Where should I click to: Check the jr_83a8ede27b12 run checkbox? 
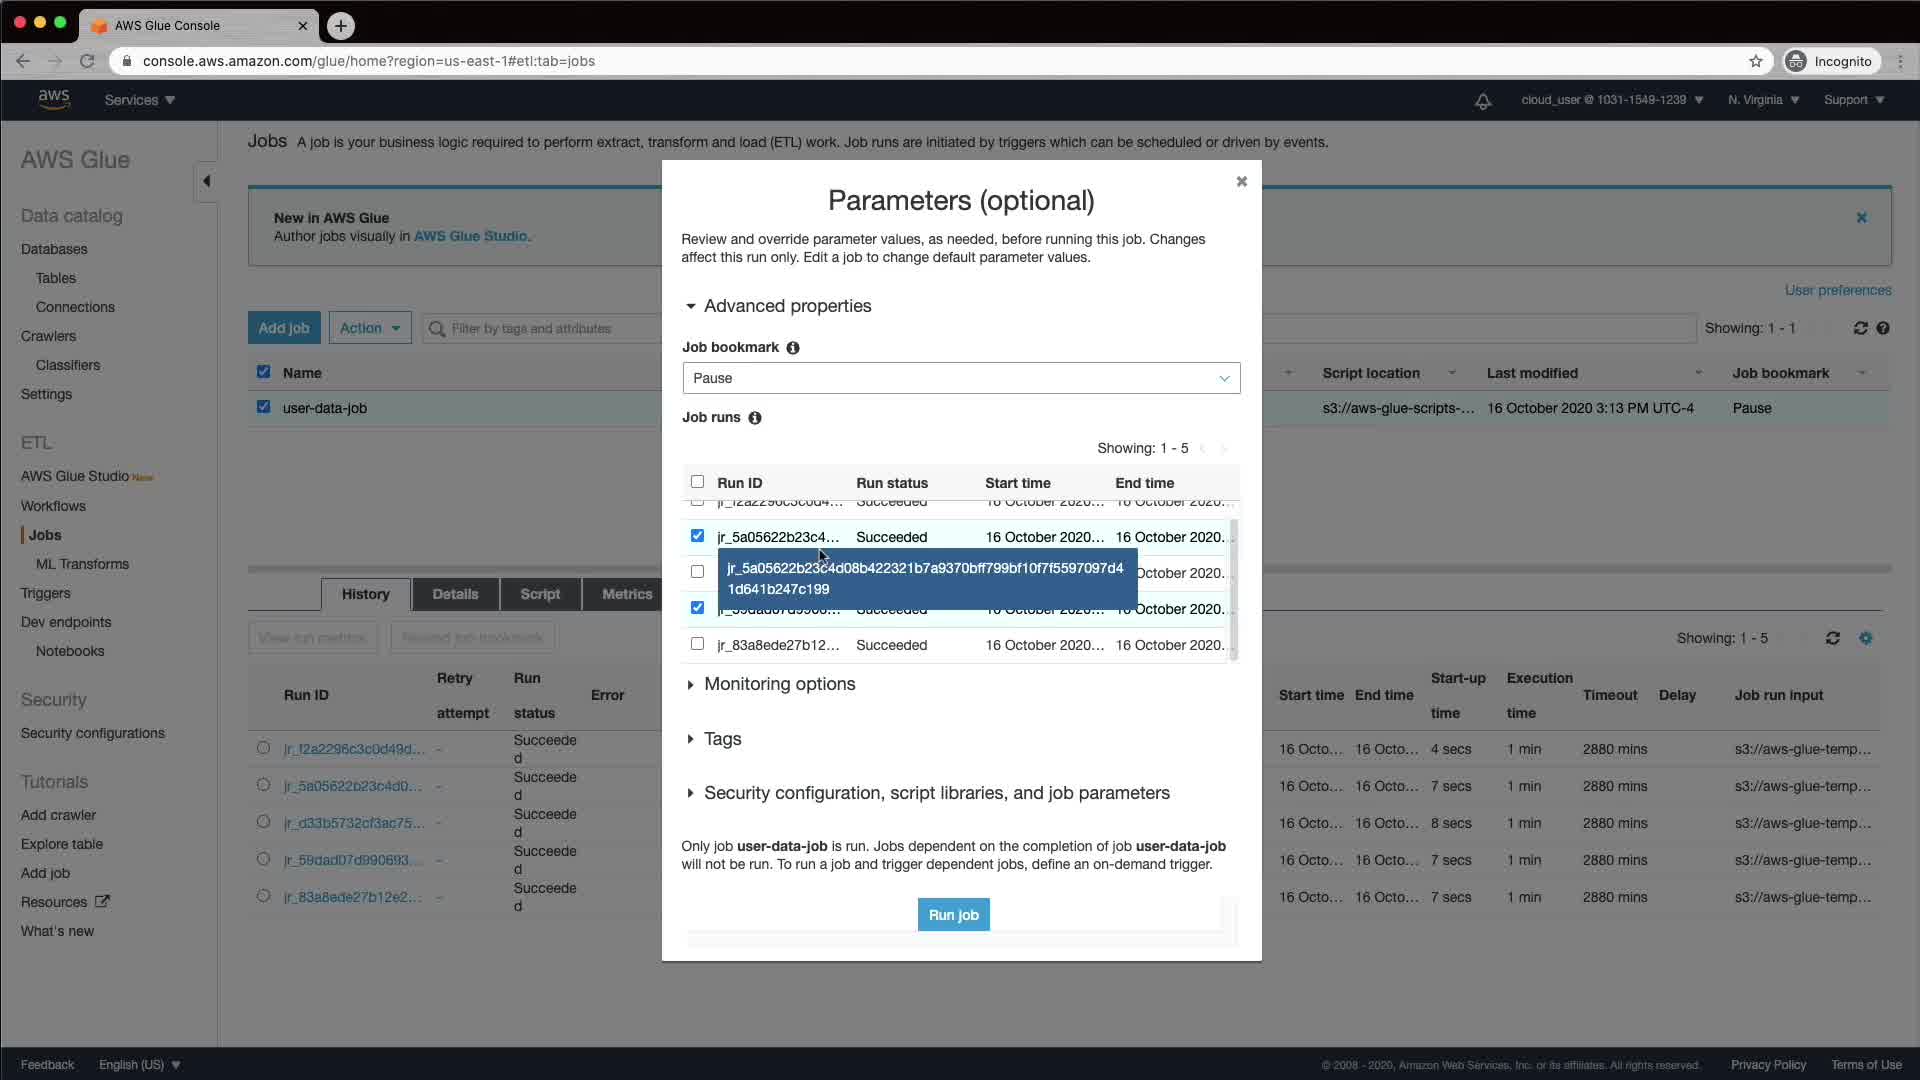[x=697, y=644]
